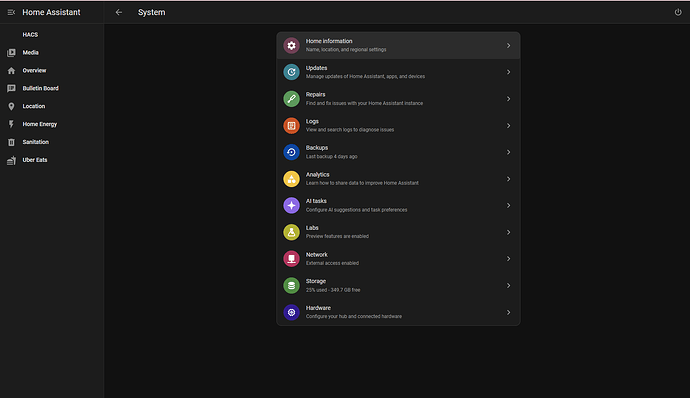Click the green Storage database icon
The height and width of the screenshot is (398, 690).
coord(291,286)
